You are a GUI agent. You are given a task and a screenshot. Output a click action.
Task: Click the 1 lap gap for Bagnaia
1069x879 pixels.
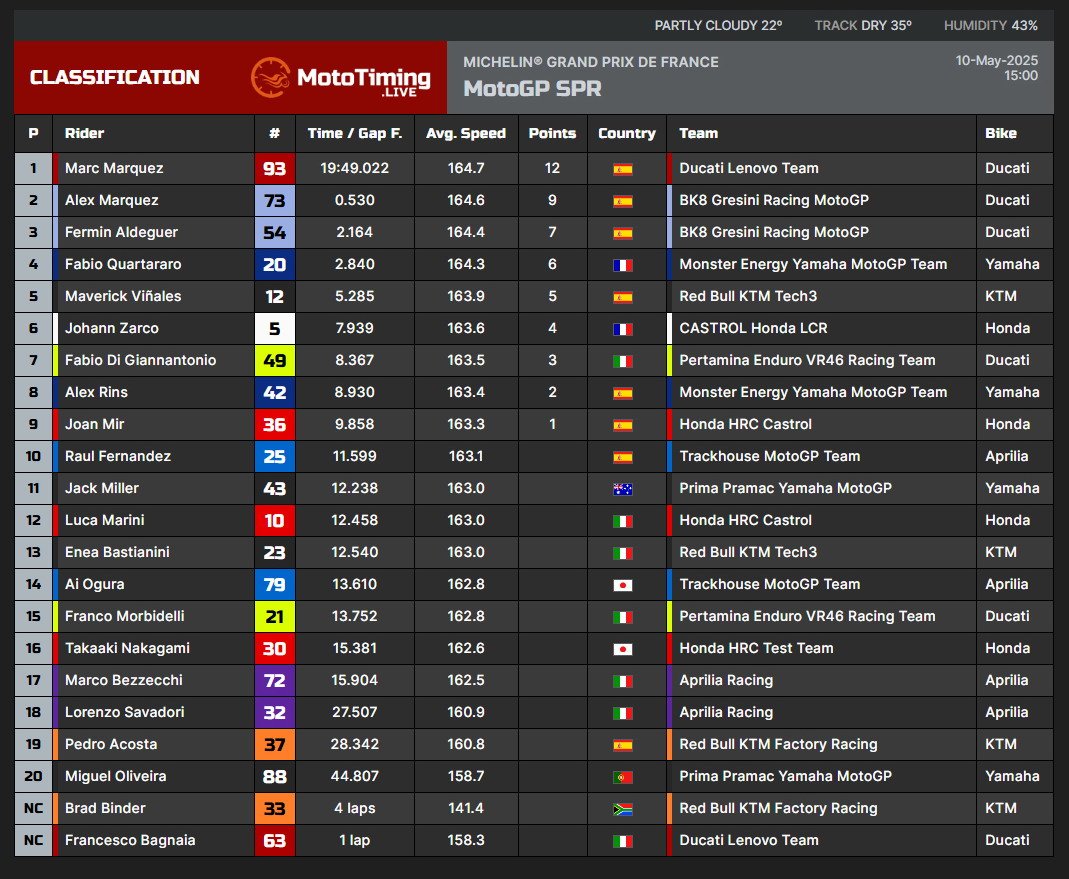355,840
